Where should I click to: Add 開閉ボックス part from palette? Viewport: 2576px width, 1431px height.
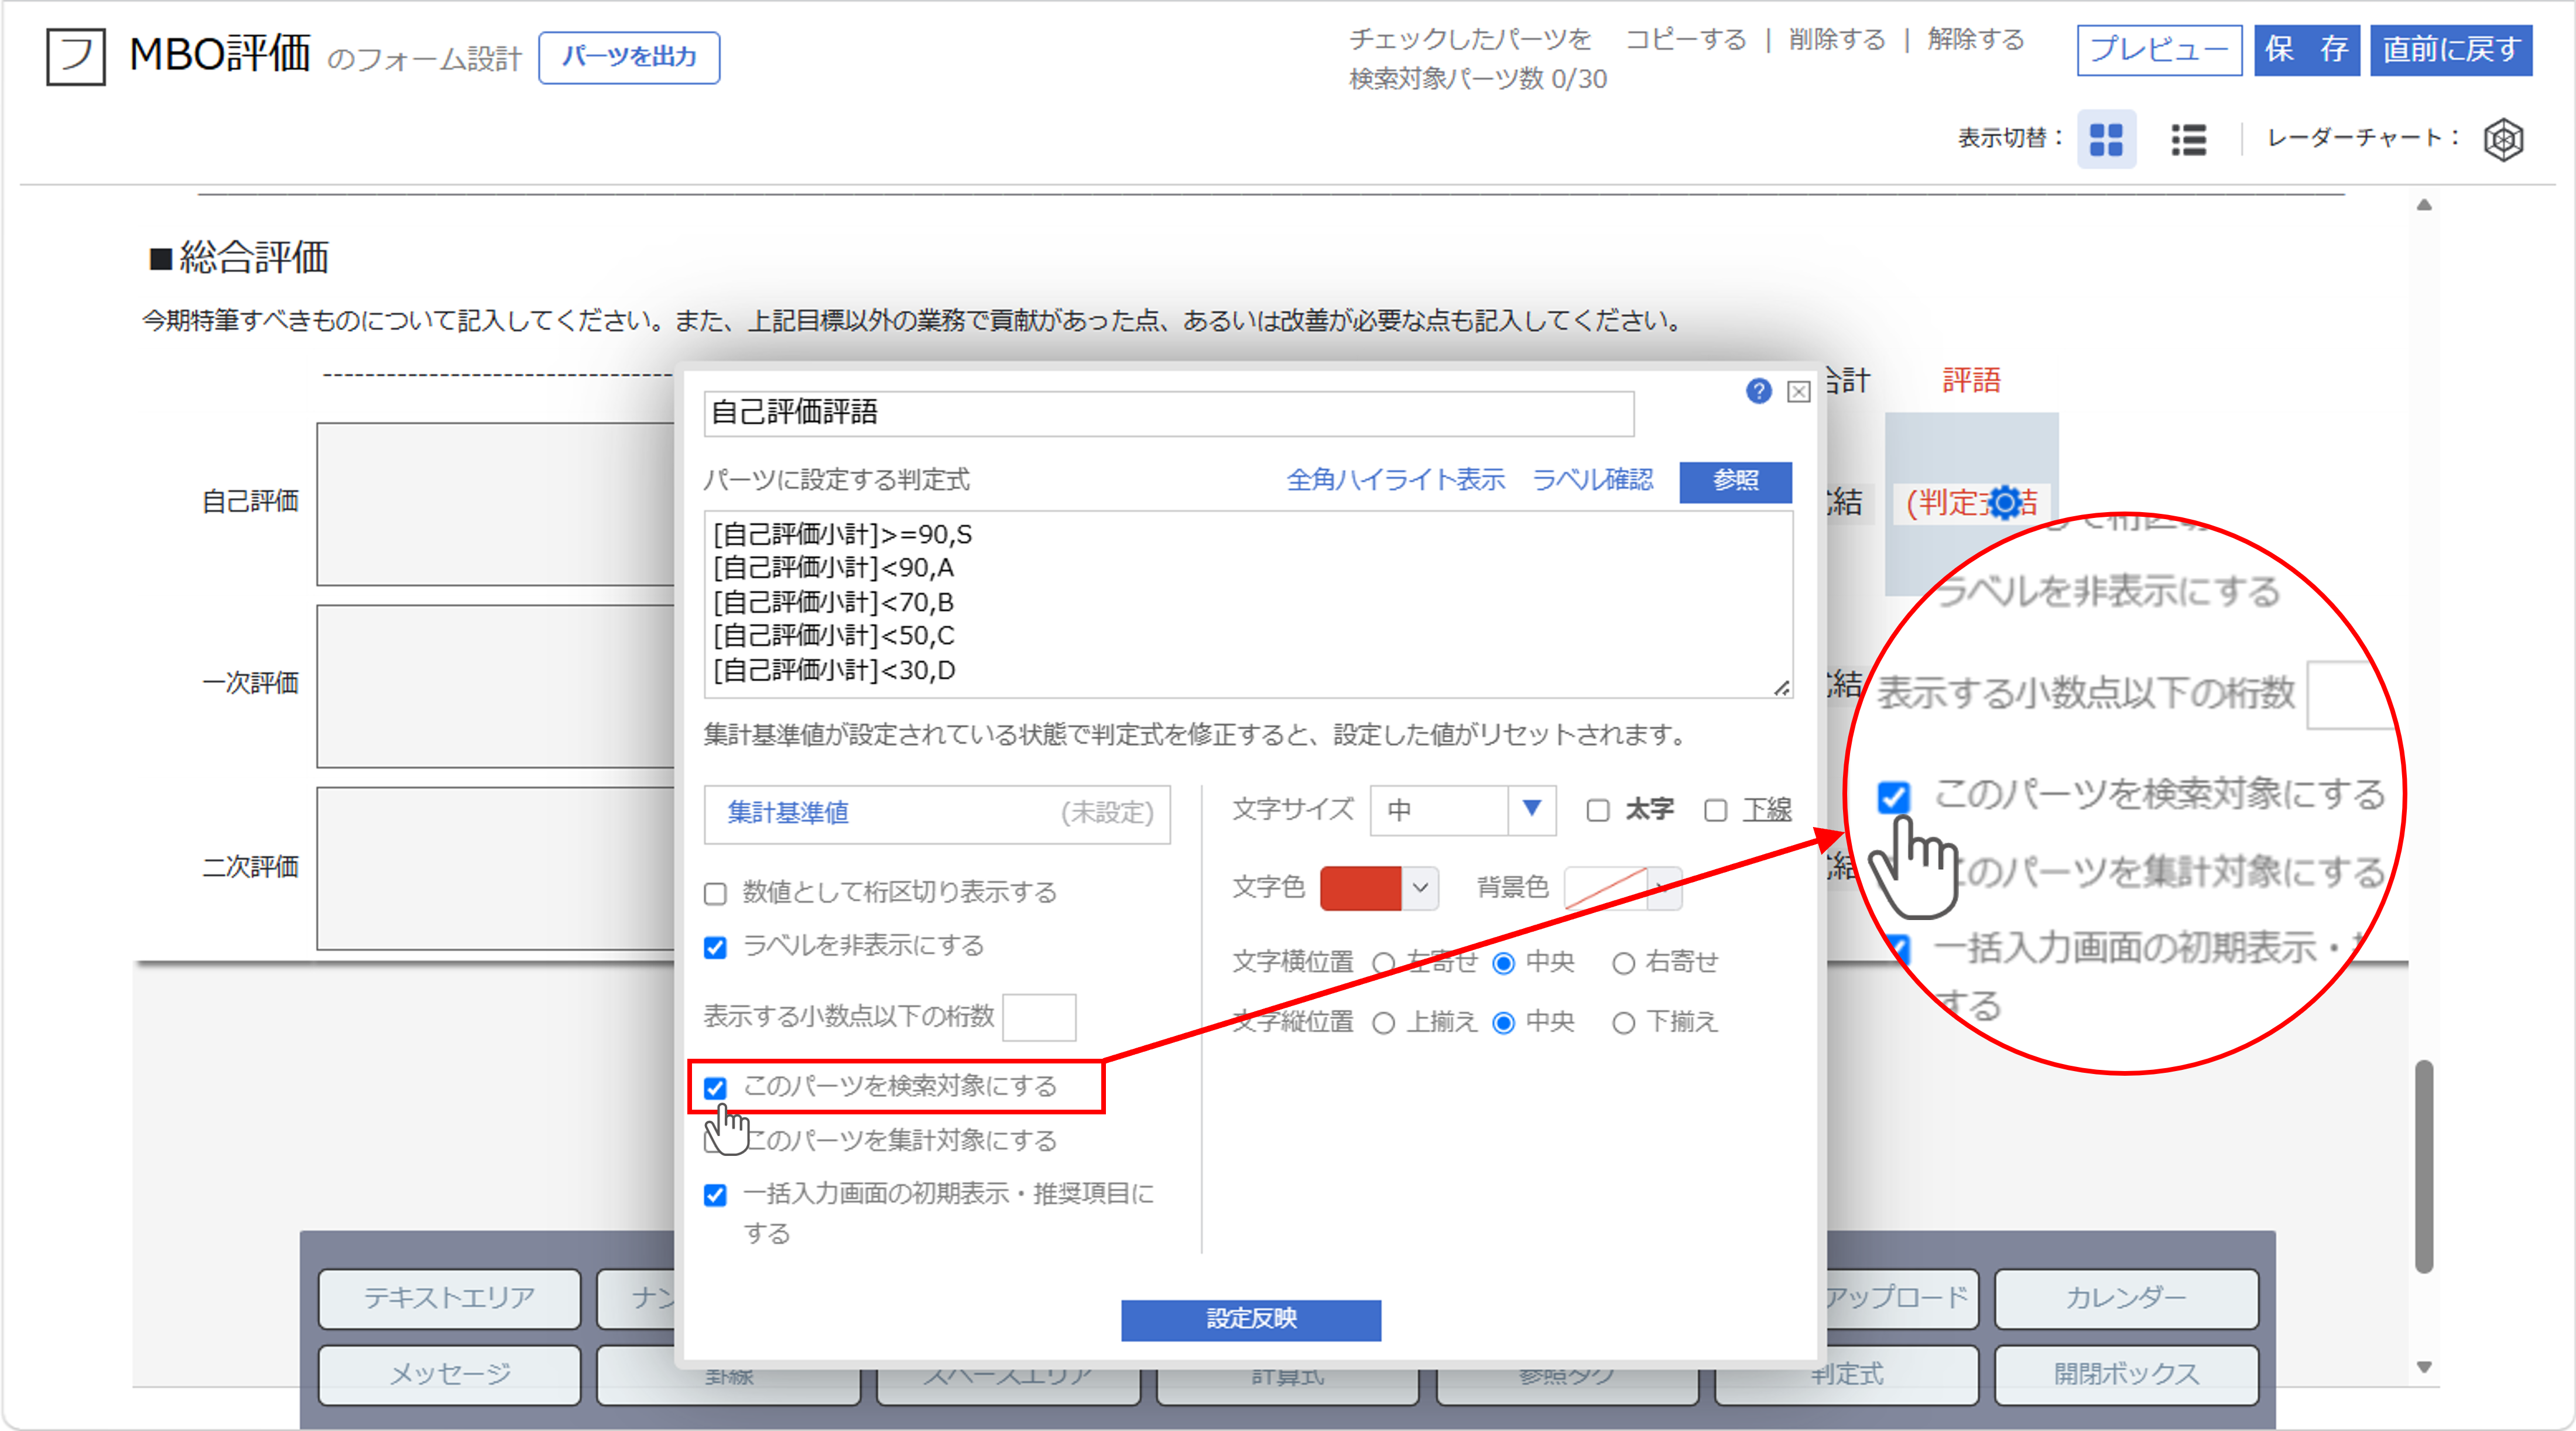[x=2126, y=1375]
